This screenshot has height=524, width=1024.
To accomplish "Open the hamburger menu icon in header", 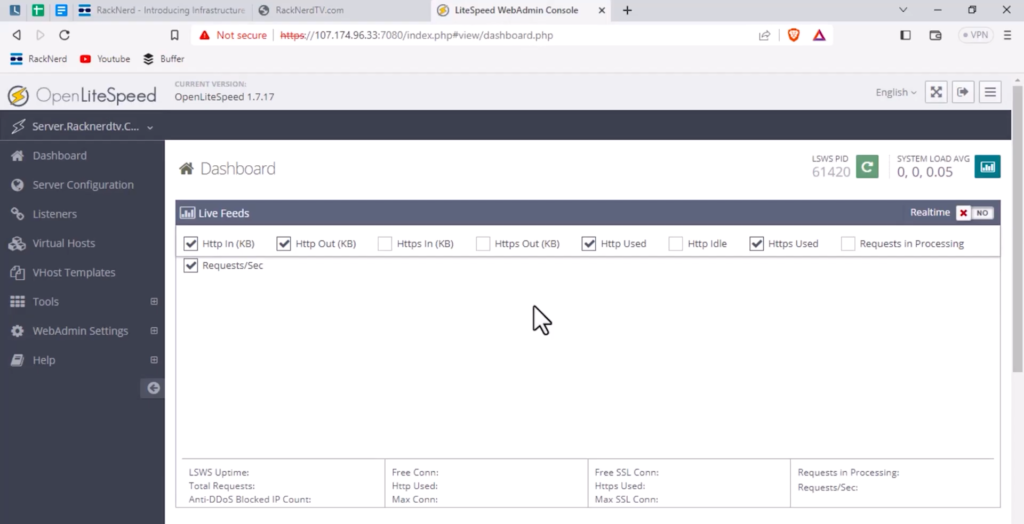I will pos(990,92).
